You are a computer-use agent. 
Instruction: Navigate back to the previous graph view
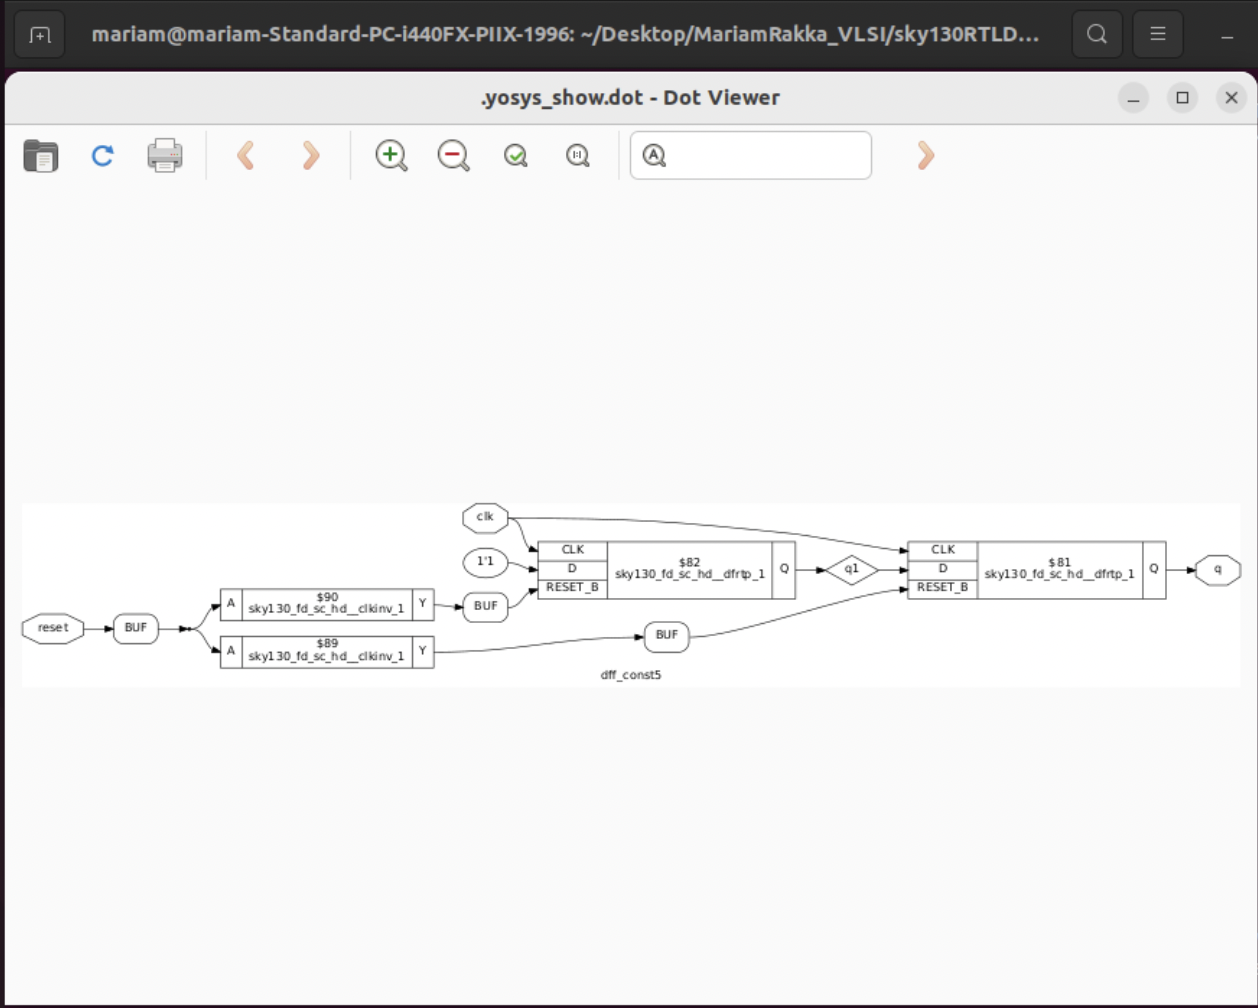tap(247, 156)
